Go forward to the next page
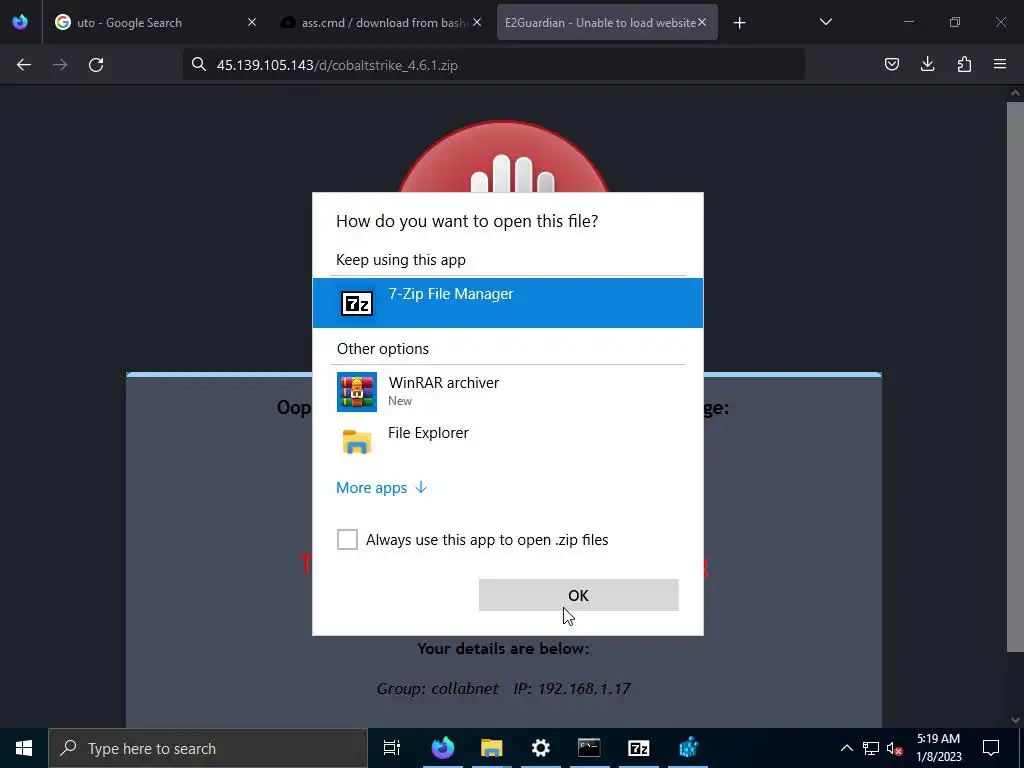Image resolution: width=1024 pixels, height=768 pixels. coord(60,65)
